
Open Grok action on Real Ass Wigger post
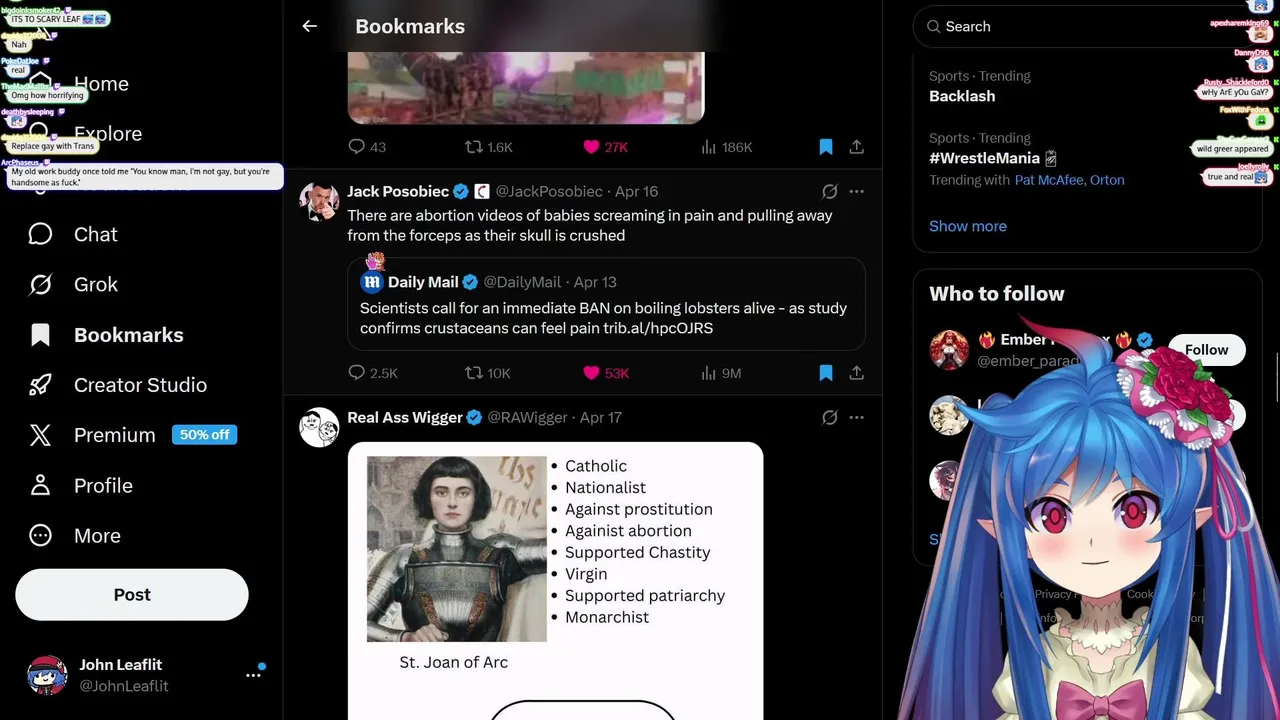(x=829, y=417)
